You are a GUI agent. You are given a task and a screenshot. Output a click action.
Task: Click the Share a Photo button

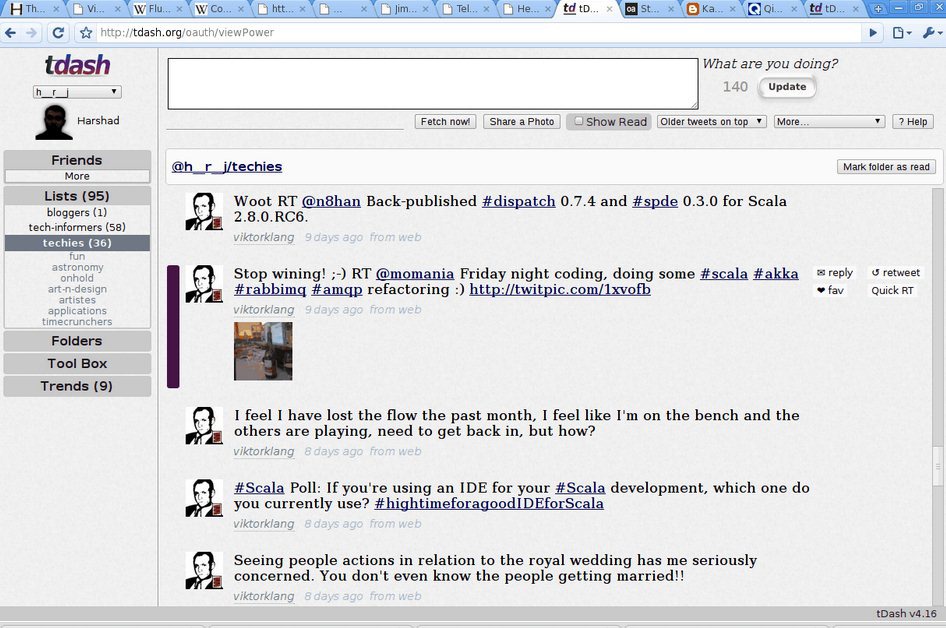[522, 121]
